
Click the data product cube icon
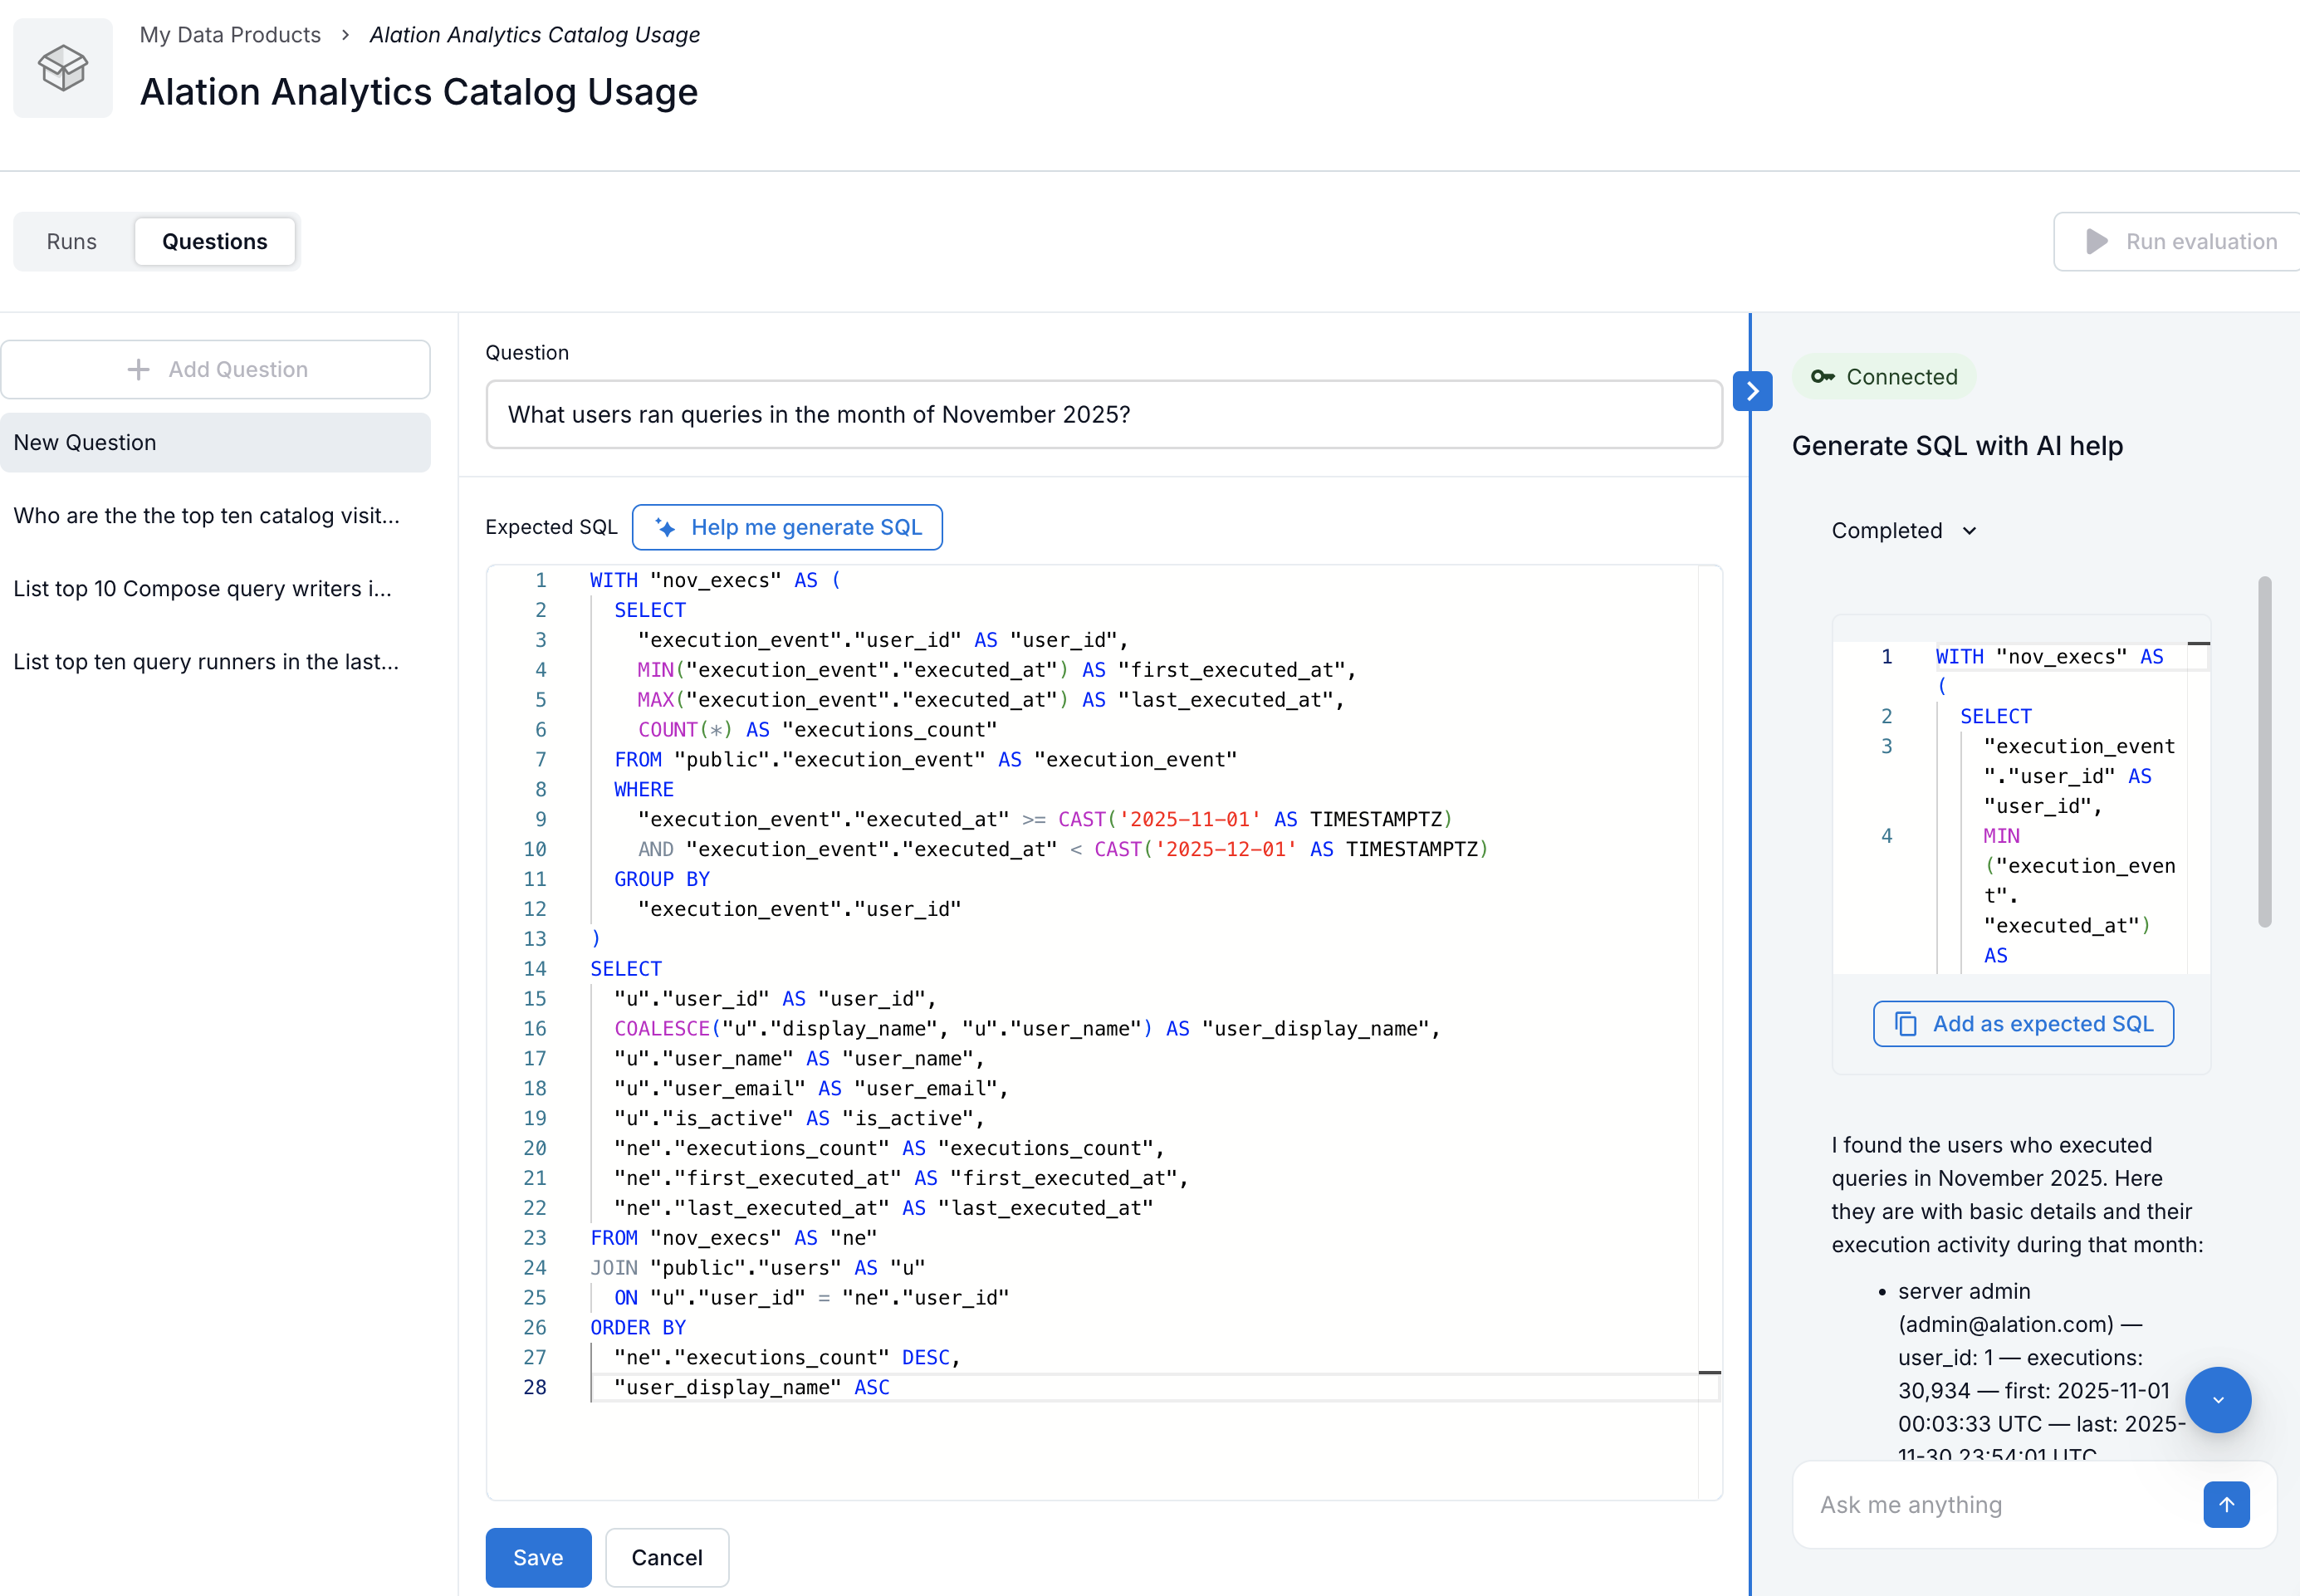tap(62, 68)
